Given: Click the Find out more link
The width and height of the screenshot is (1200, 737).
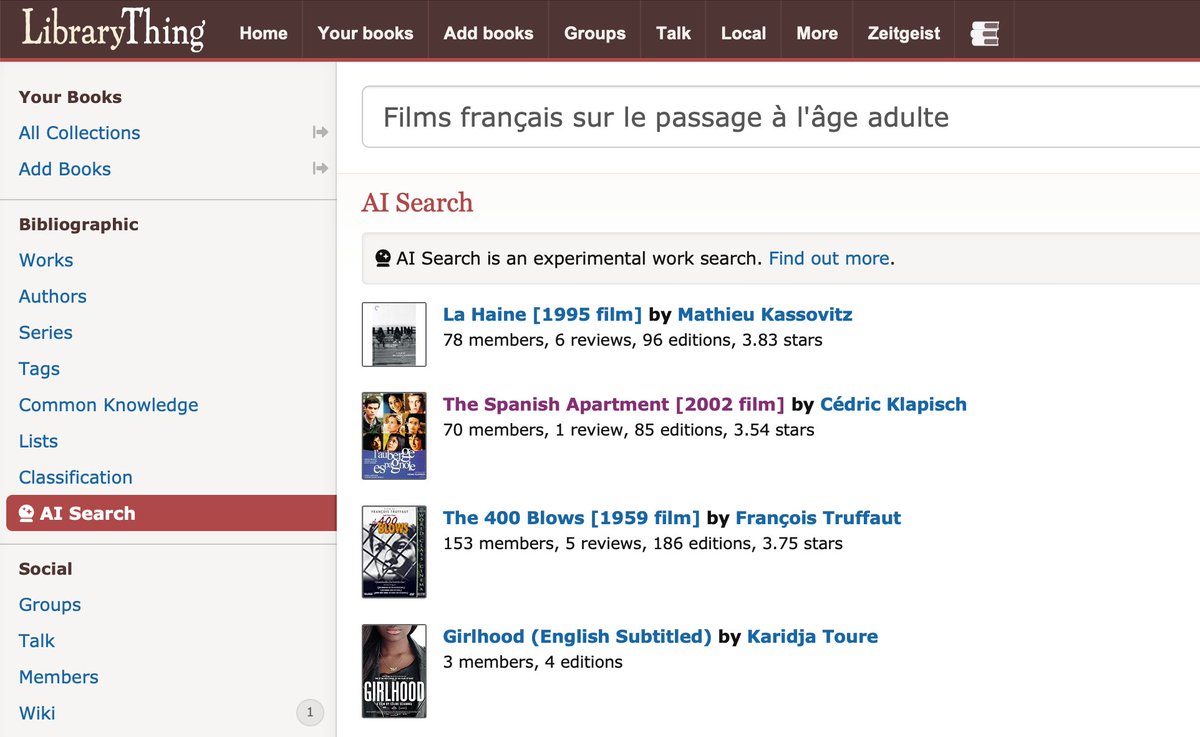Looking at the screenshot, I should click(829, 258).
